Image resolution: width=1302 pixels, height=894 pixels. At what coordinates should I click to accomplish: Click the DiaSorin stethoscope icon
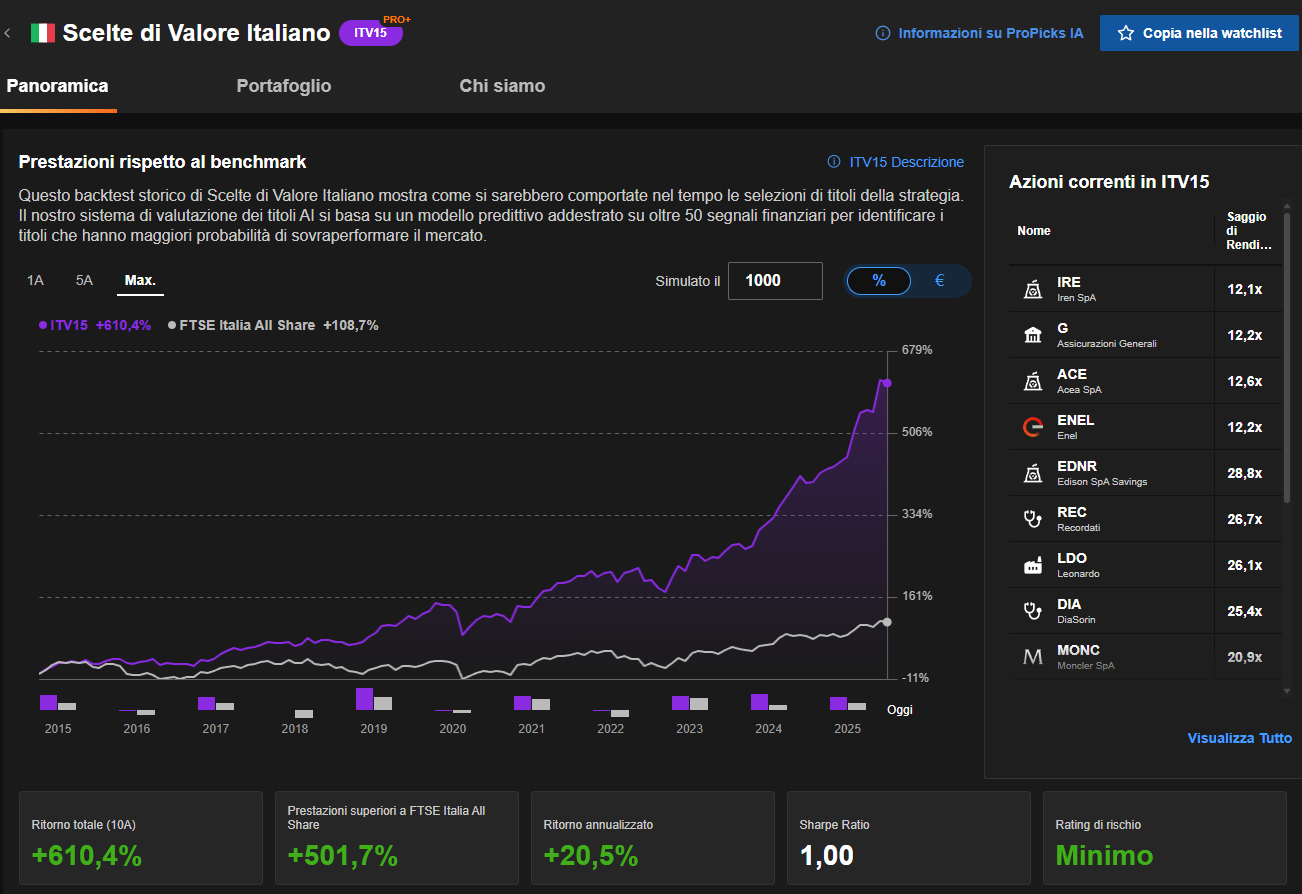[x=1032, y=611]
